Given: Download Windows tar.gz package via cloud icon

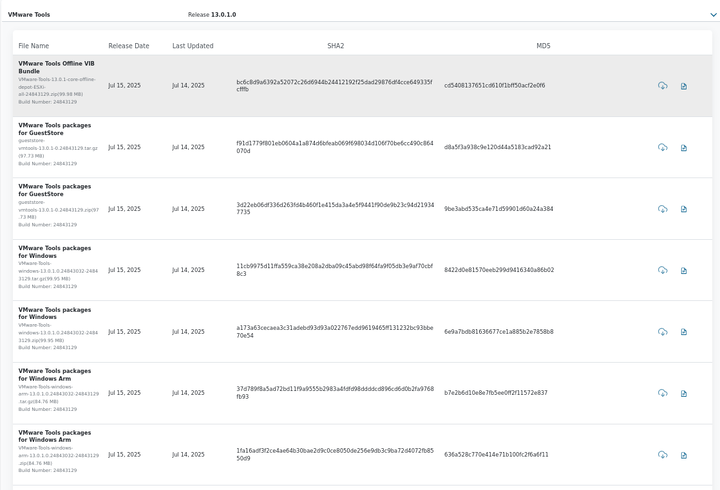Looking at the screenshot, I should tap(663, 270).
